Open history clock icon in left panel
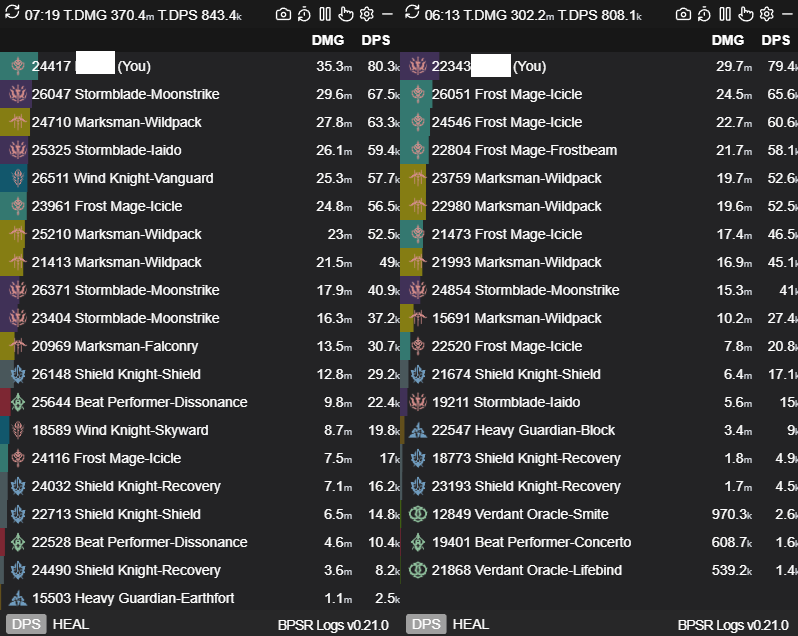Image resolution: width=798 pixels, height=636 pixels. 304,14
